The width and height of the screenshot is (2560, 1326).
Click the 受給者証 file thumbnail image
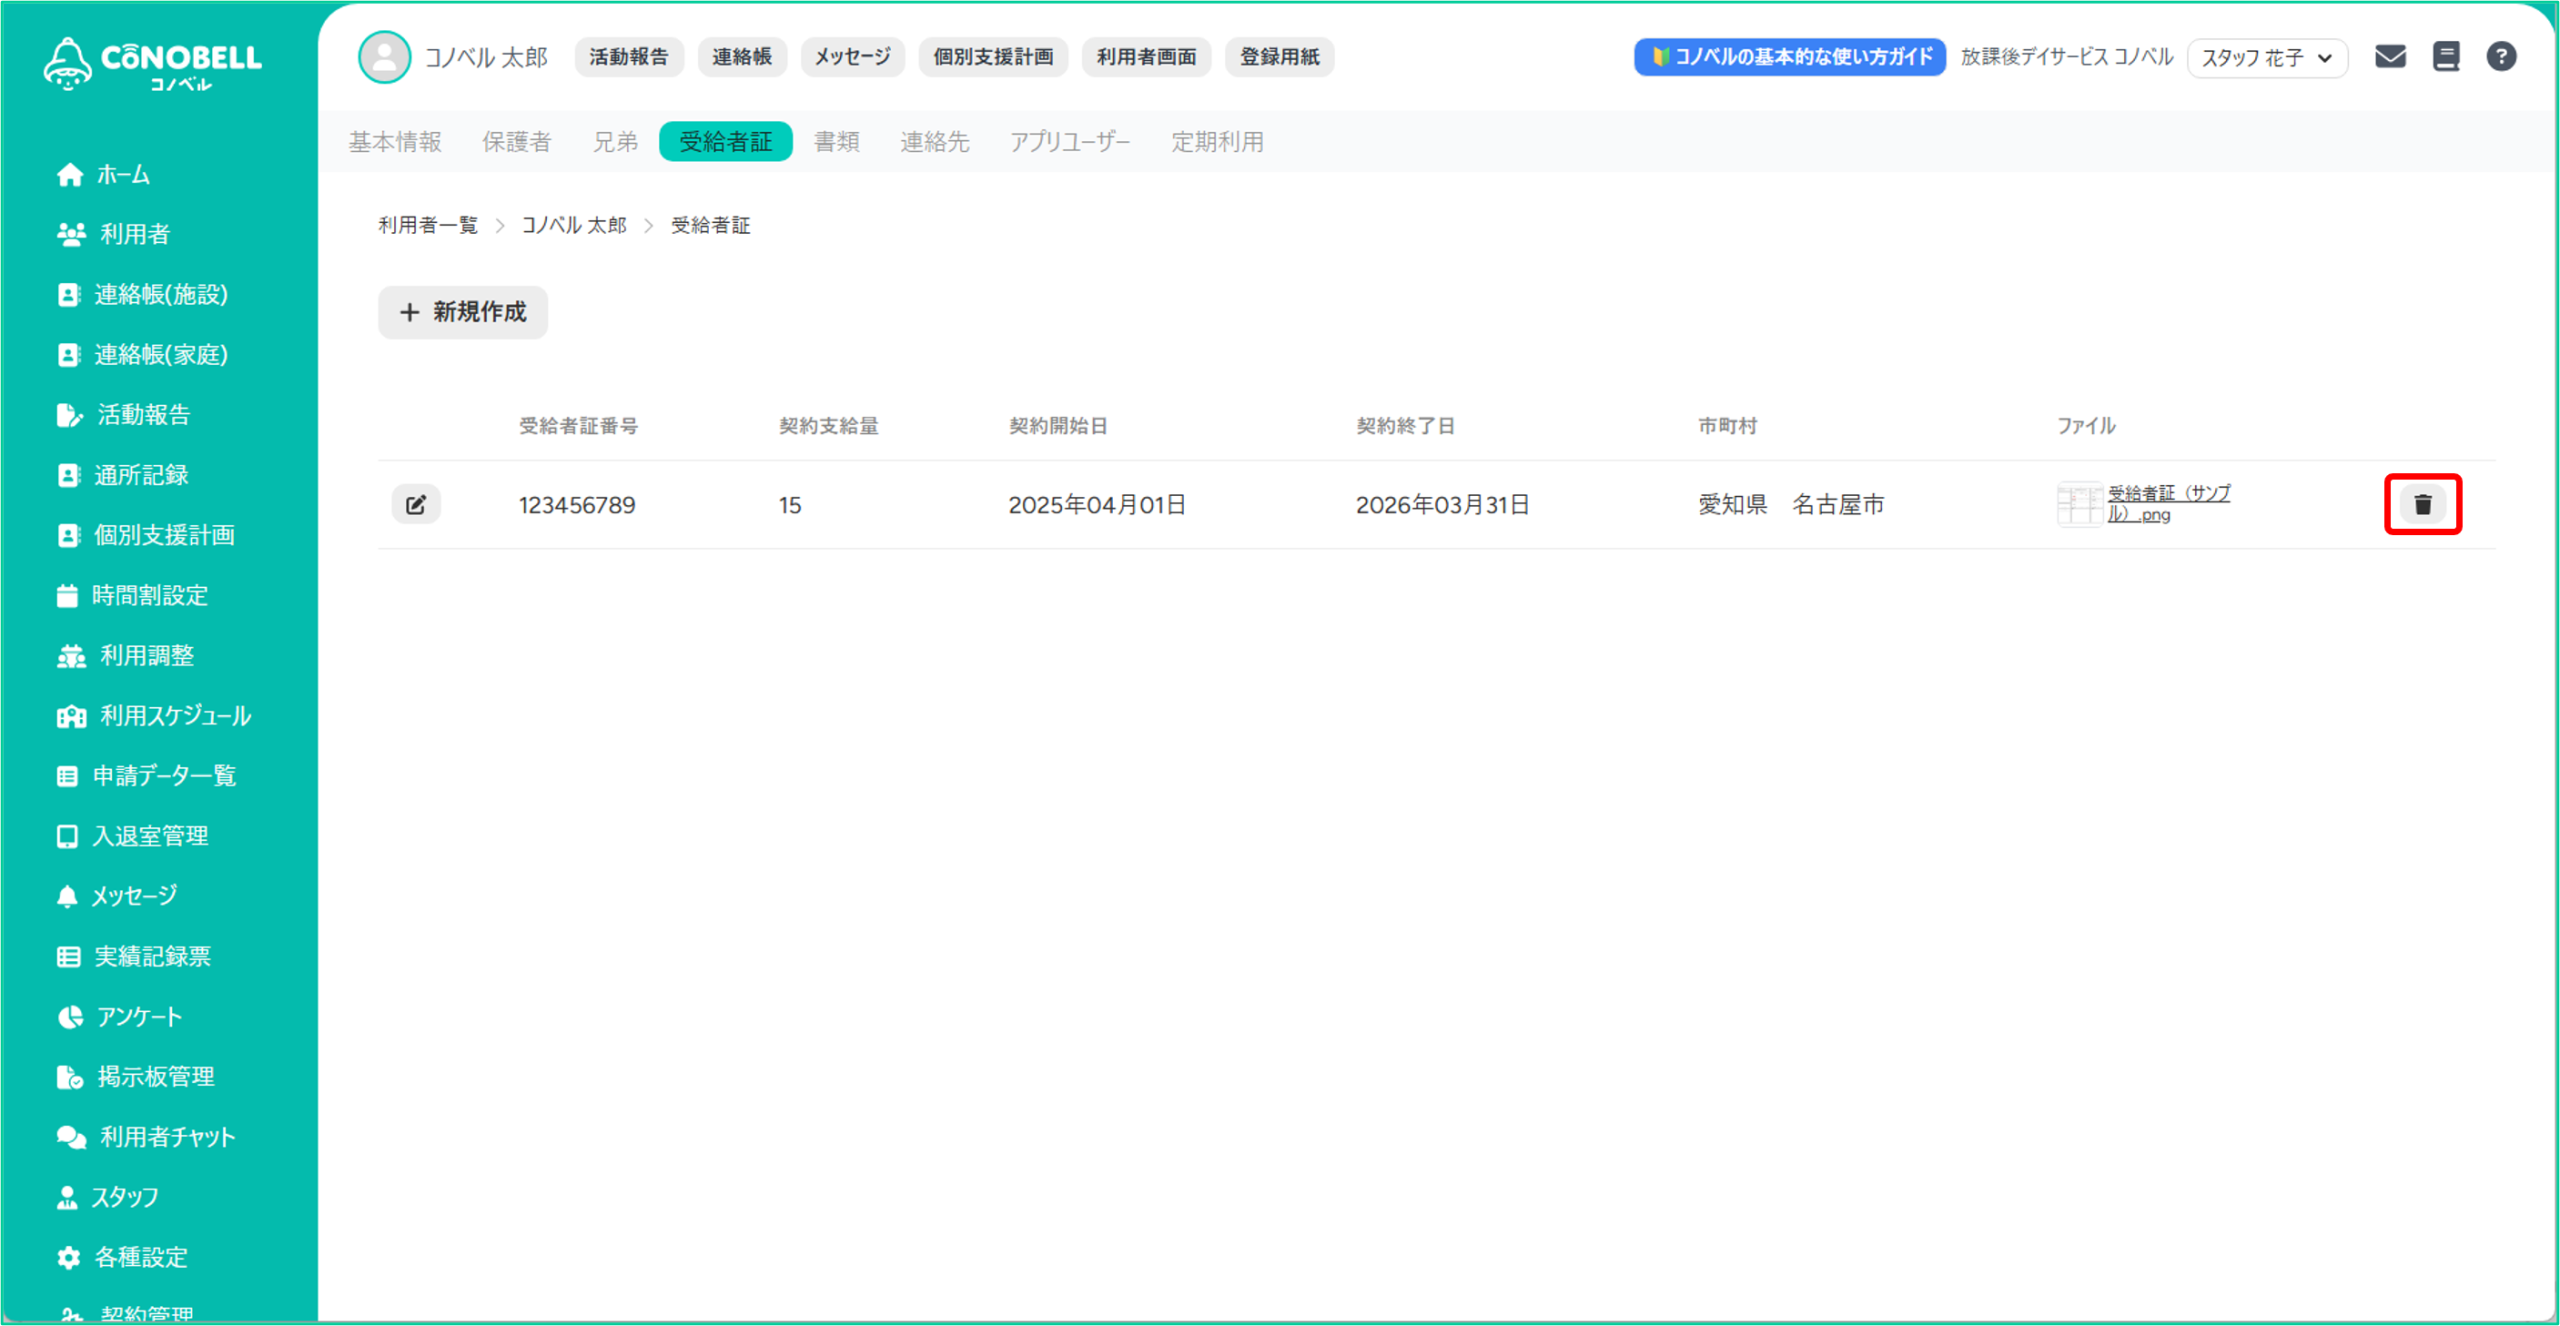(2078, 503)
